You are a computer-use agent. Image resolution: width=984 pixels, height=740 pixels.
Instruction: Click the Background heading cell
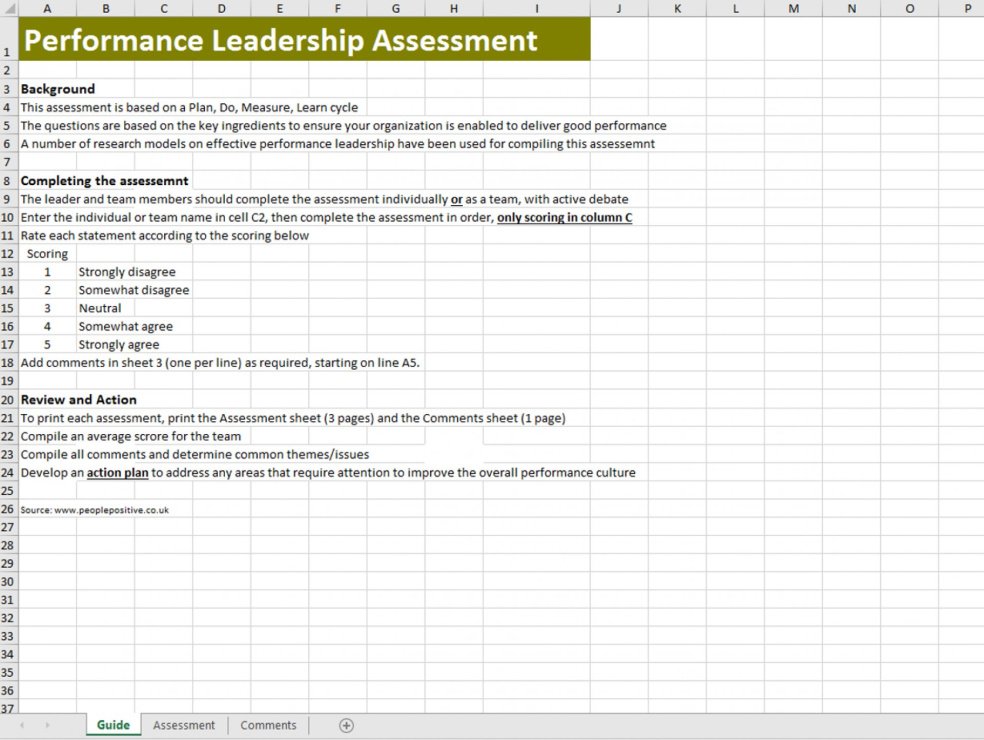click(57, 89)
